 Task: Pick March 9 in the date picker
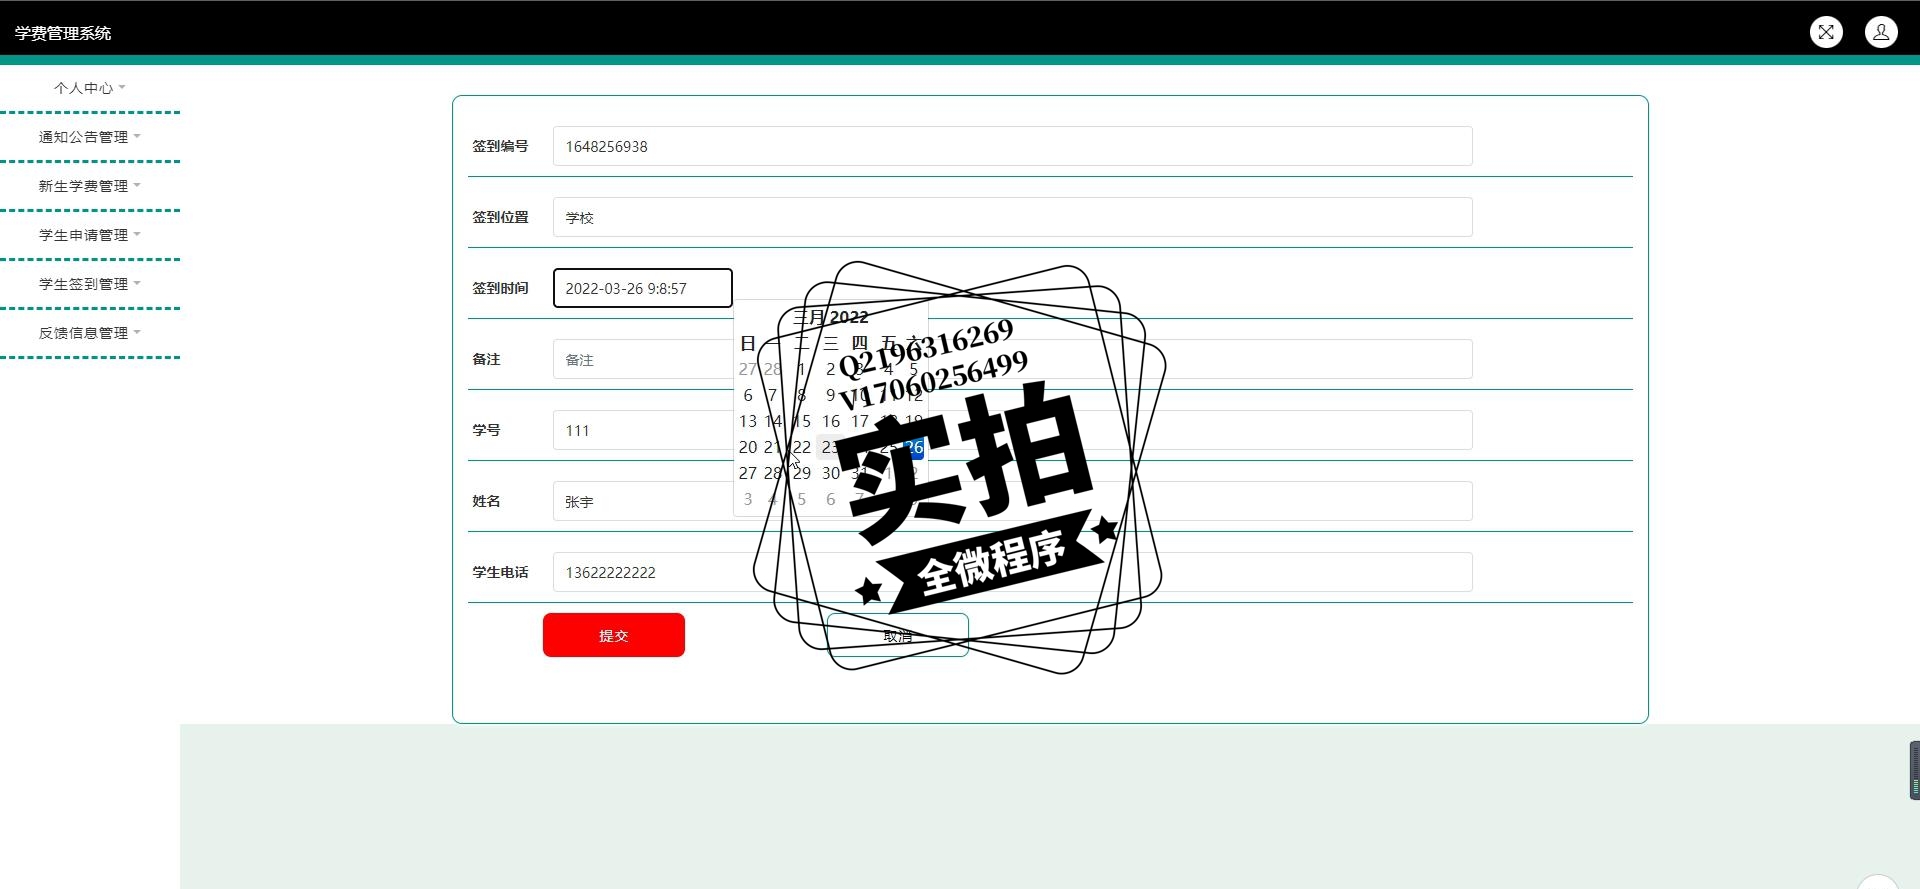830,395
